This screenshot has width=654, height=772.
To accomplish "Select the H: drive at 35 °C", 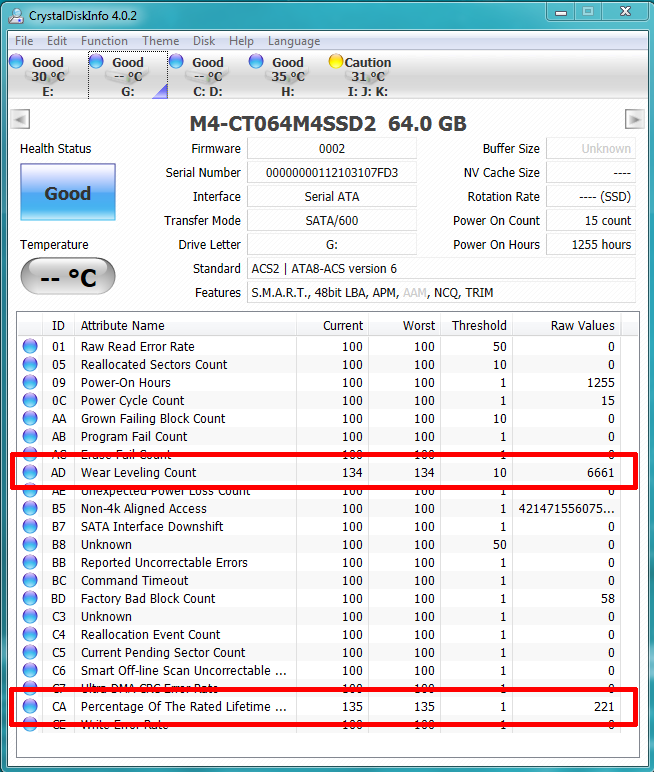I will point(288,76).
